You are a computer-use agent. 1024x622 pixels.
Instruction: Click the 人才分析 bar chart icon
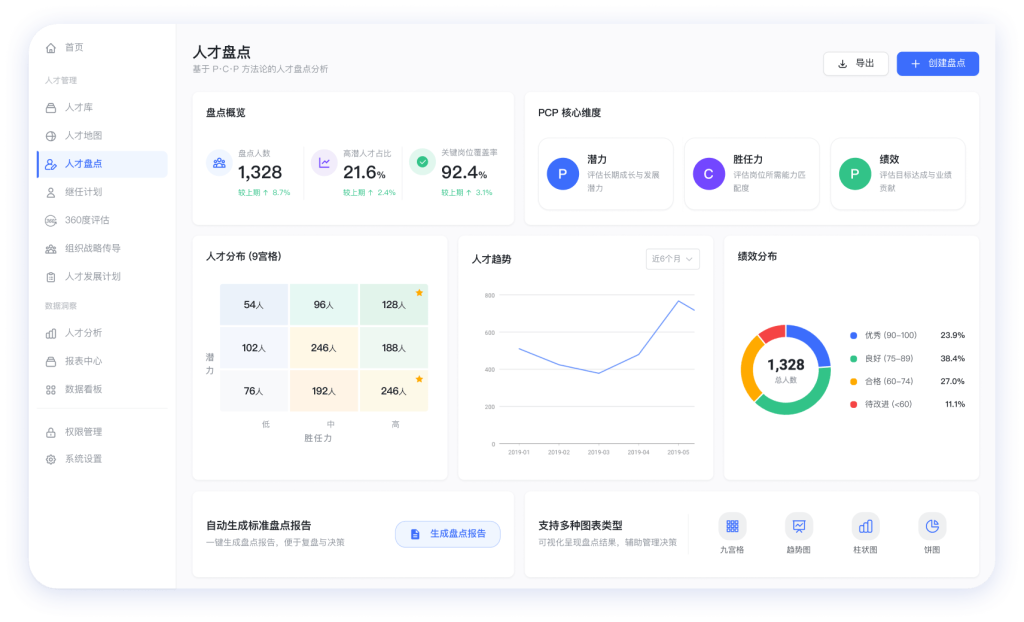point(51,333)
